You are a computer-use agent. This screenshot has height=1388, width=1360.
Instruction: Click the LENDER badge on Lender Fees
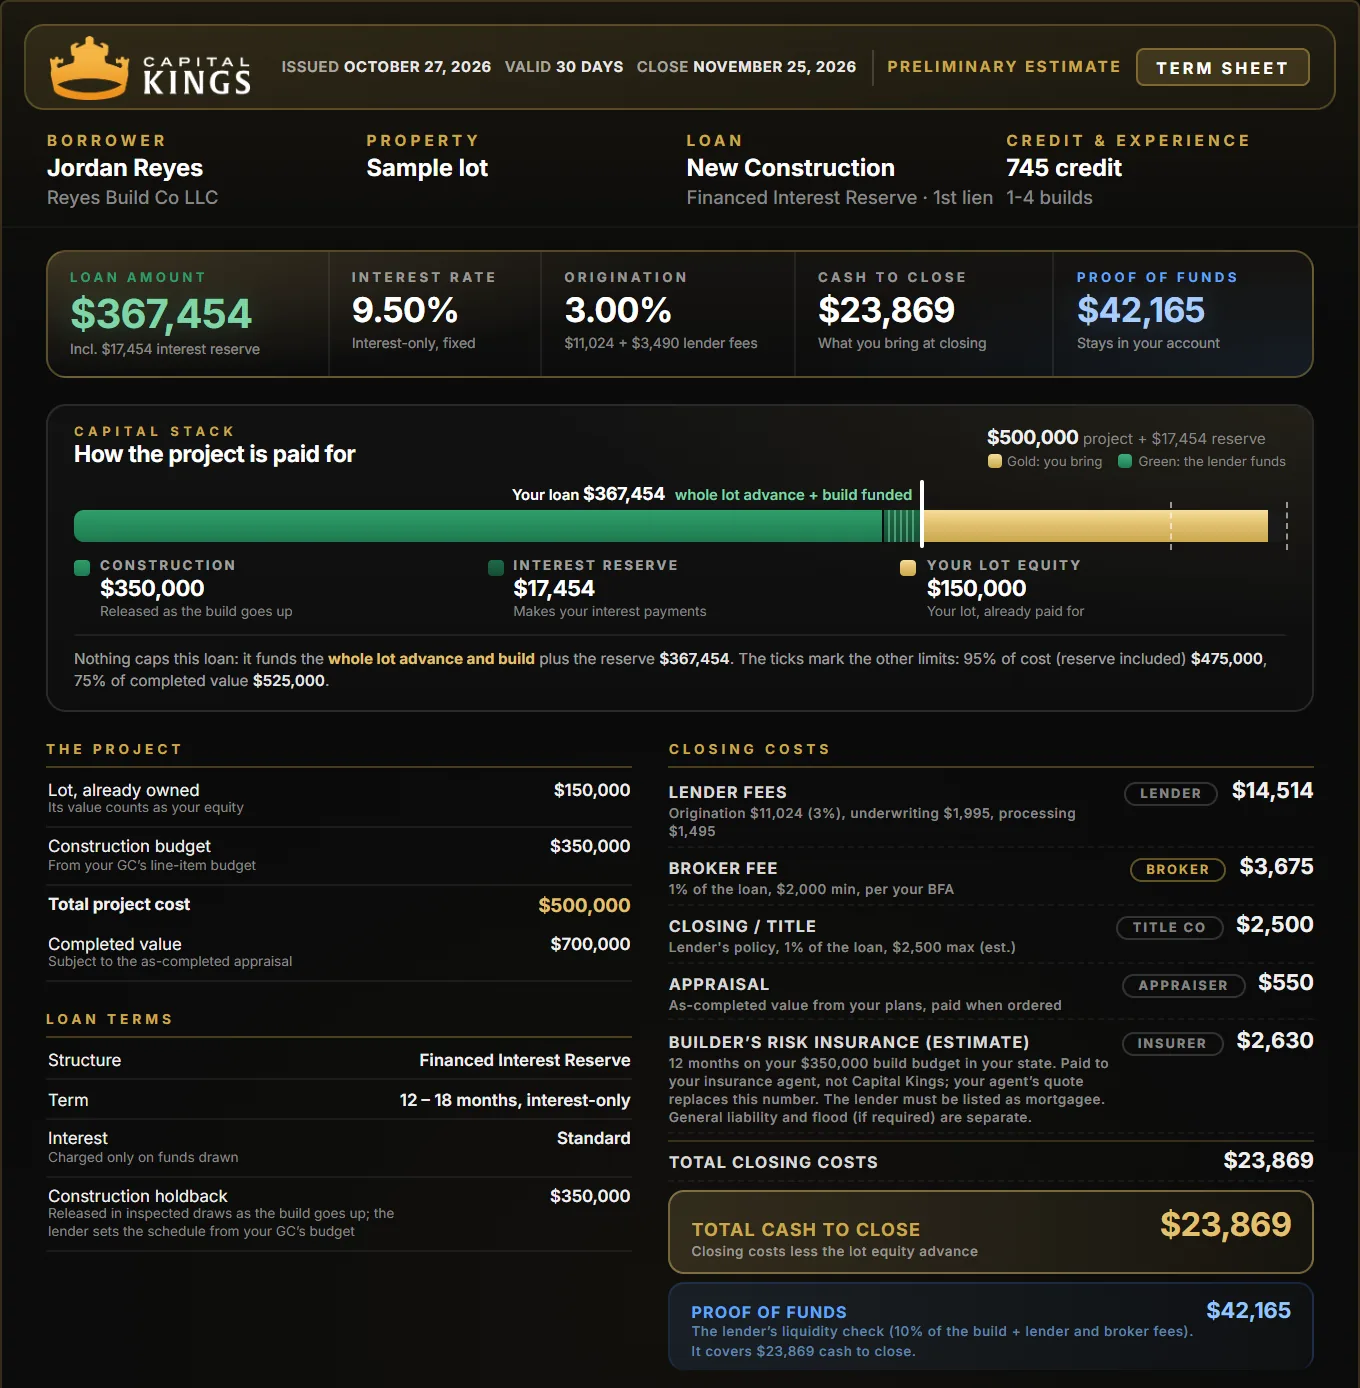[x=1171, y=793]
